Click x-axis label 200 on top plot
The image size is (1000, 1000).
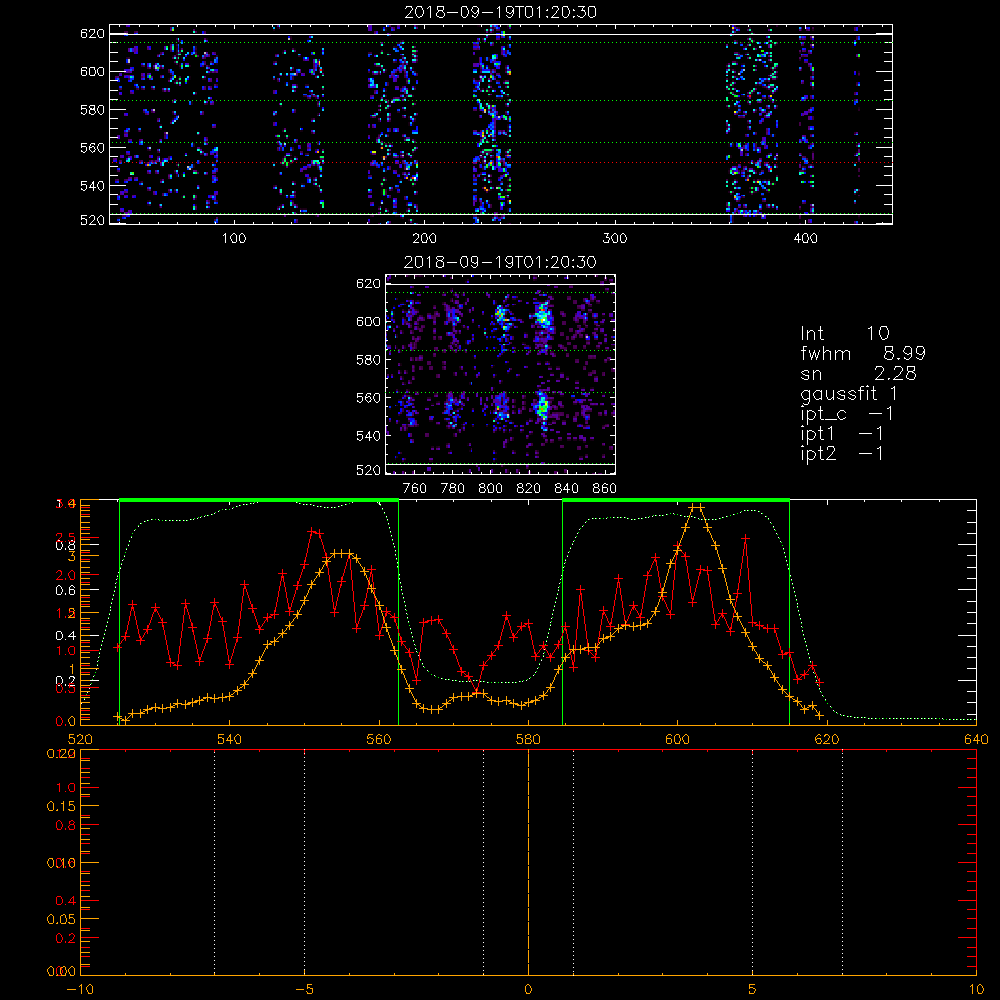(x=424, y=239)
